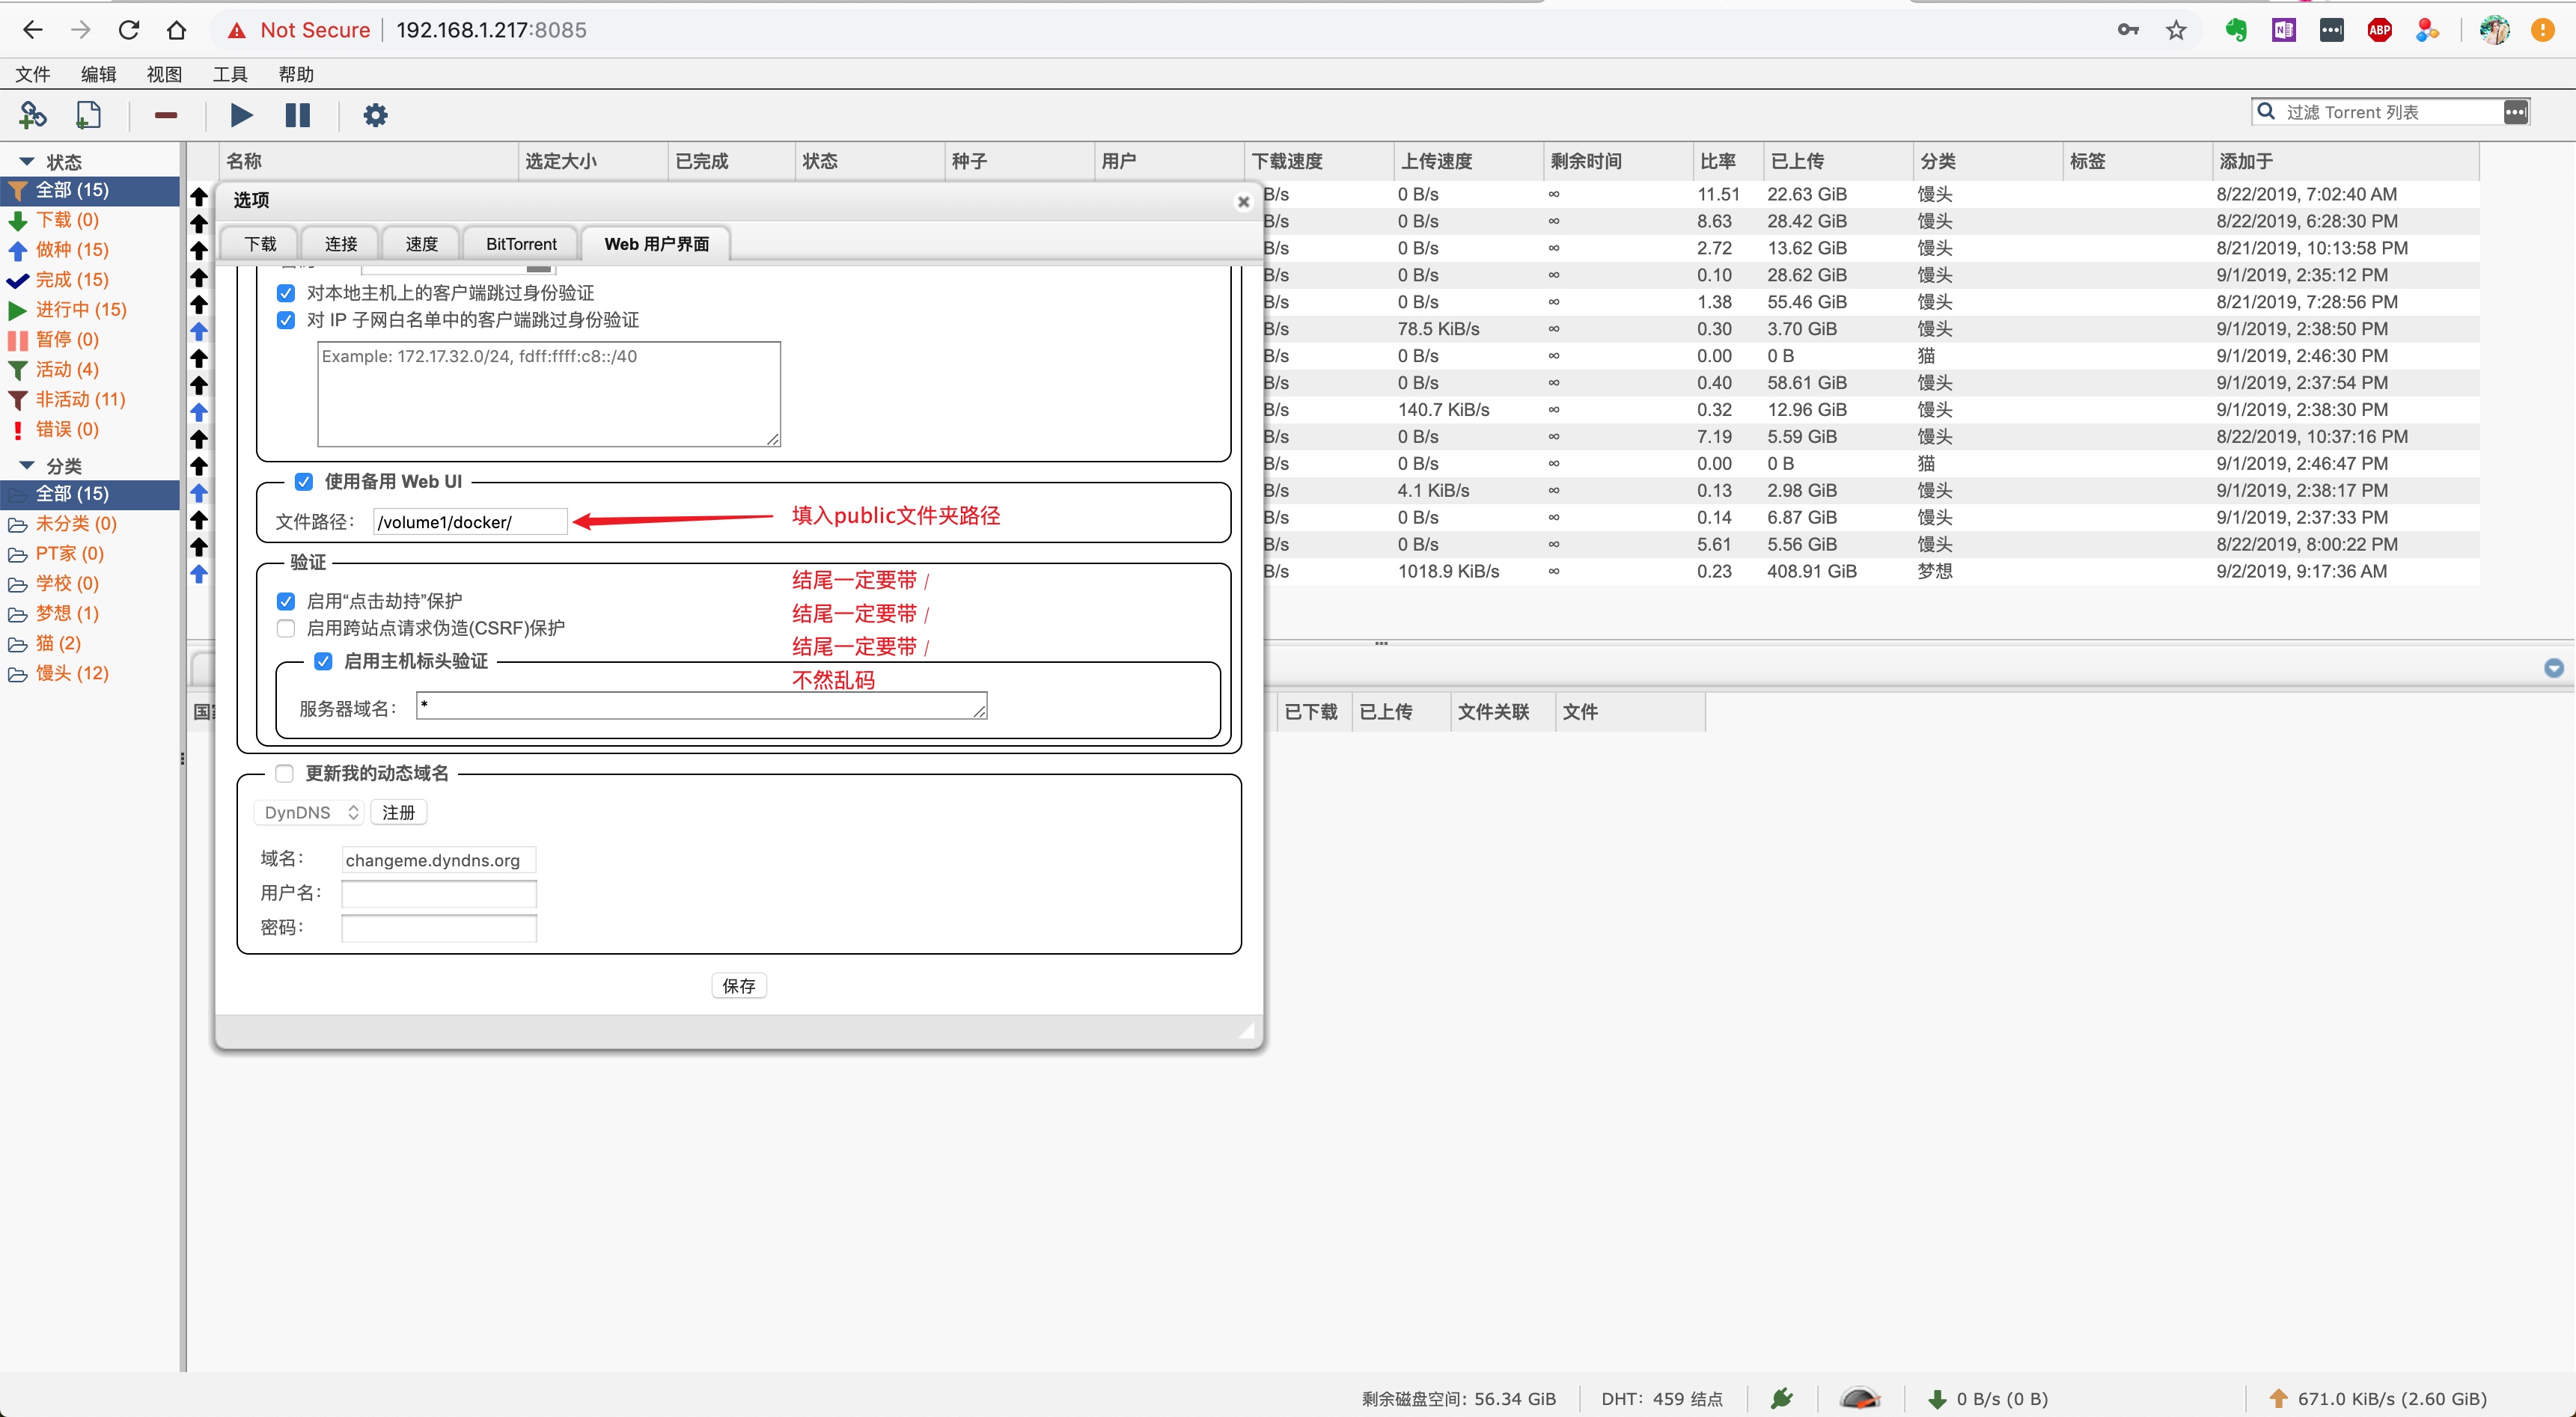Image resolution: width=2576 pixels, height=1417 pixels.
Task: Click the 保存 button
Action: point(738,985)
